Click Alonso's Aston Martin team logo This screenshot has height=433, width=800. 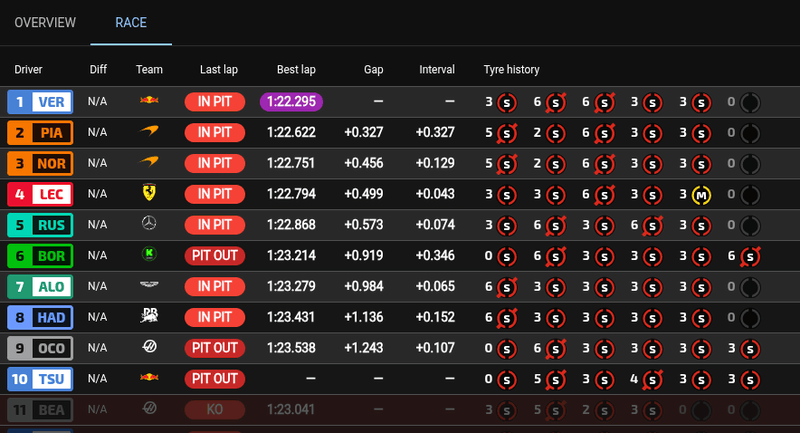149,286
